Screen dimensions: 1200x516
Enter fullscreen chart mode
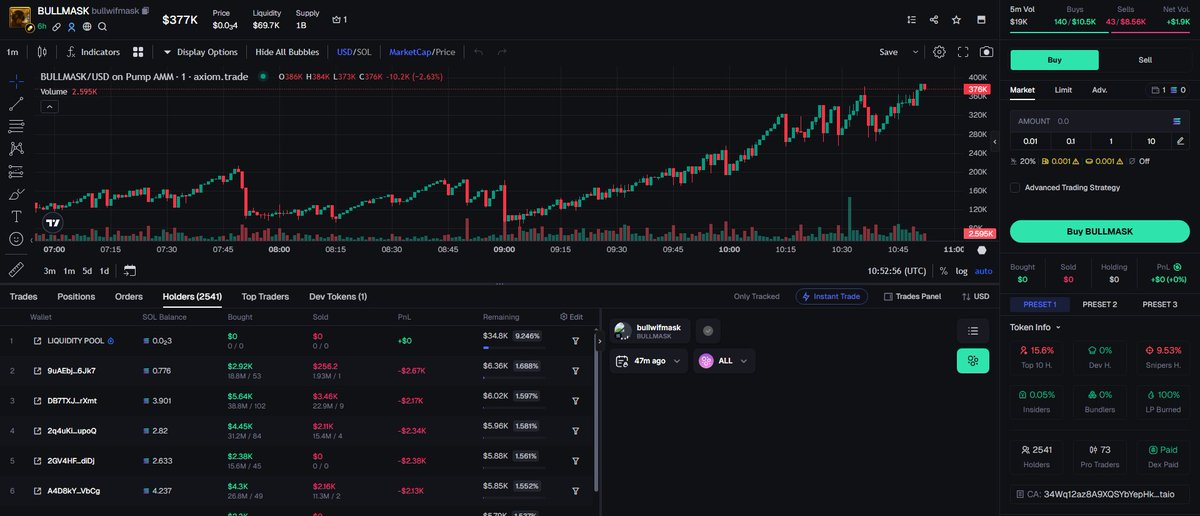pyautogui.click(x=963, y=51)
